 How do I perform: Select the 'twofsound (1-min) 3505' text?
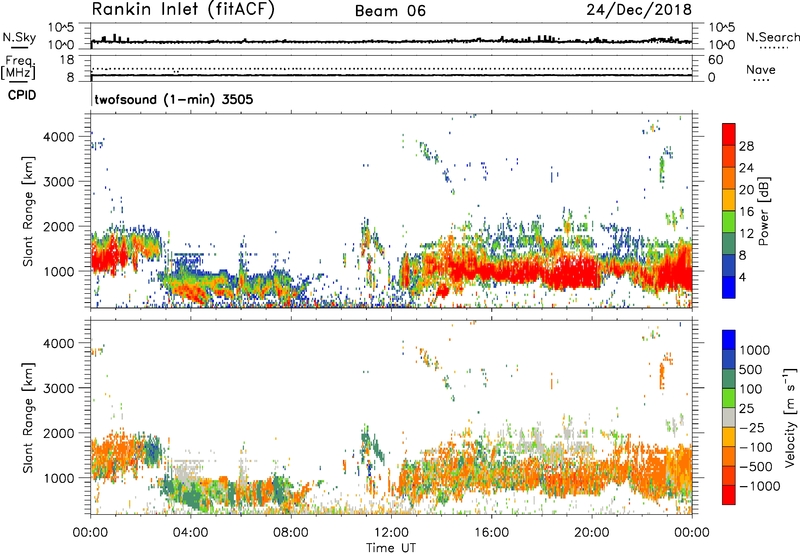pos(174,99)
